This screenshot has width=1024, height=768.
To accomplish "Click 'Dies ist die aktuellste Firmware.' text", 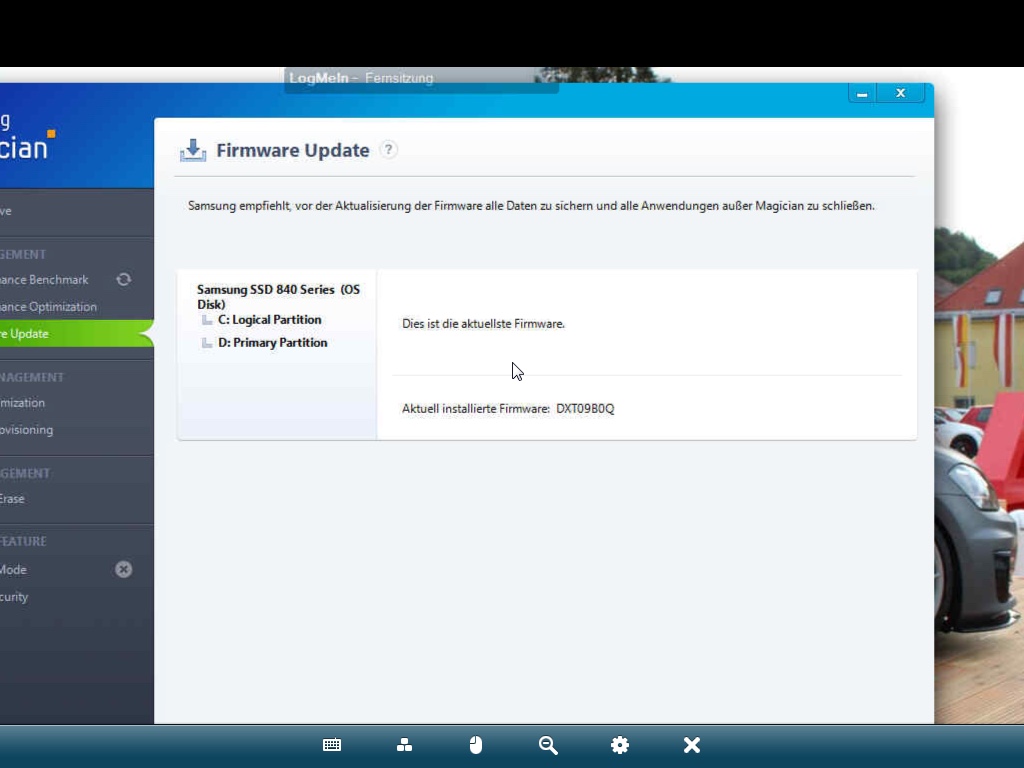I will coord(483,324).
